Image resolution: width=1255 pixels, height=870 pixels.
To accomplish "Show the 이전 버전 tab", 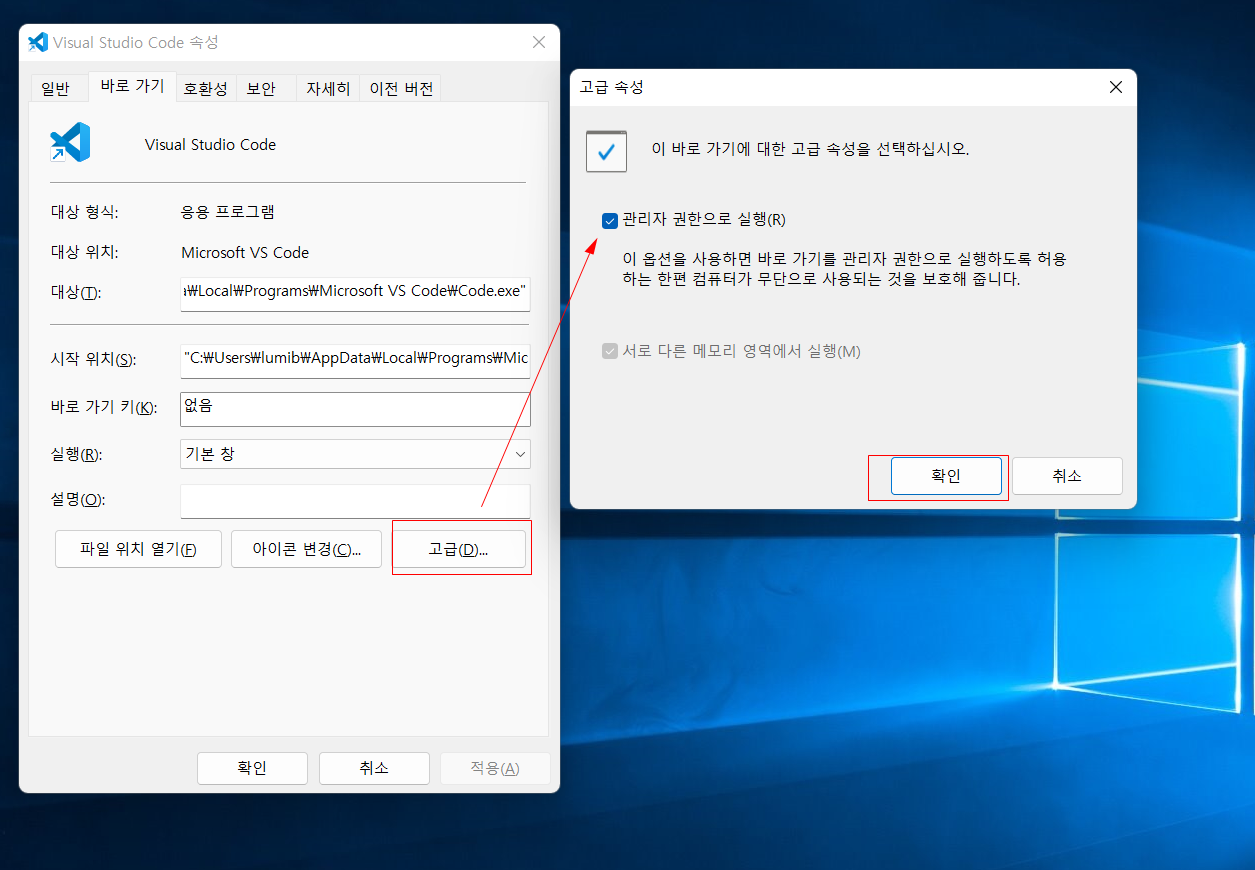I will pyautogui.click(x=401, y=88).
